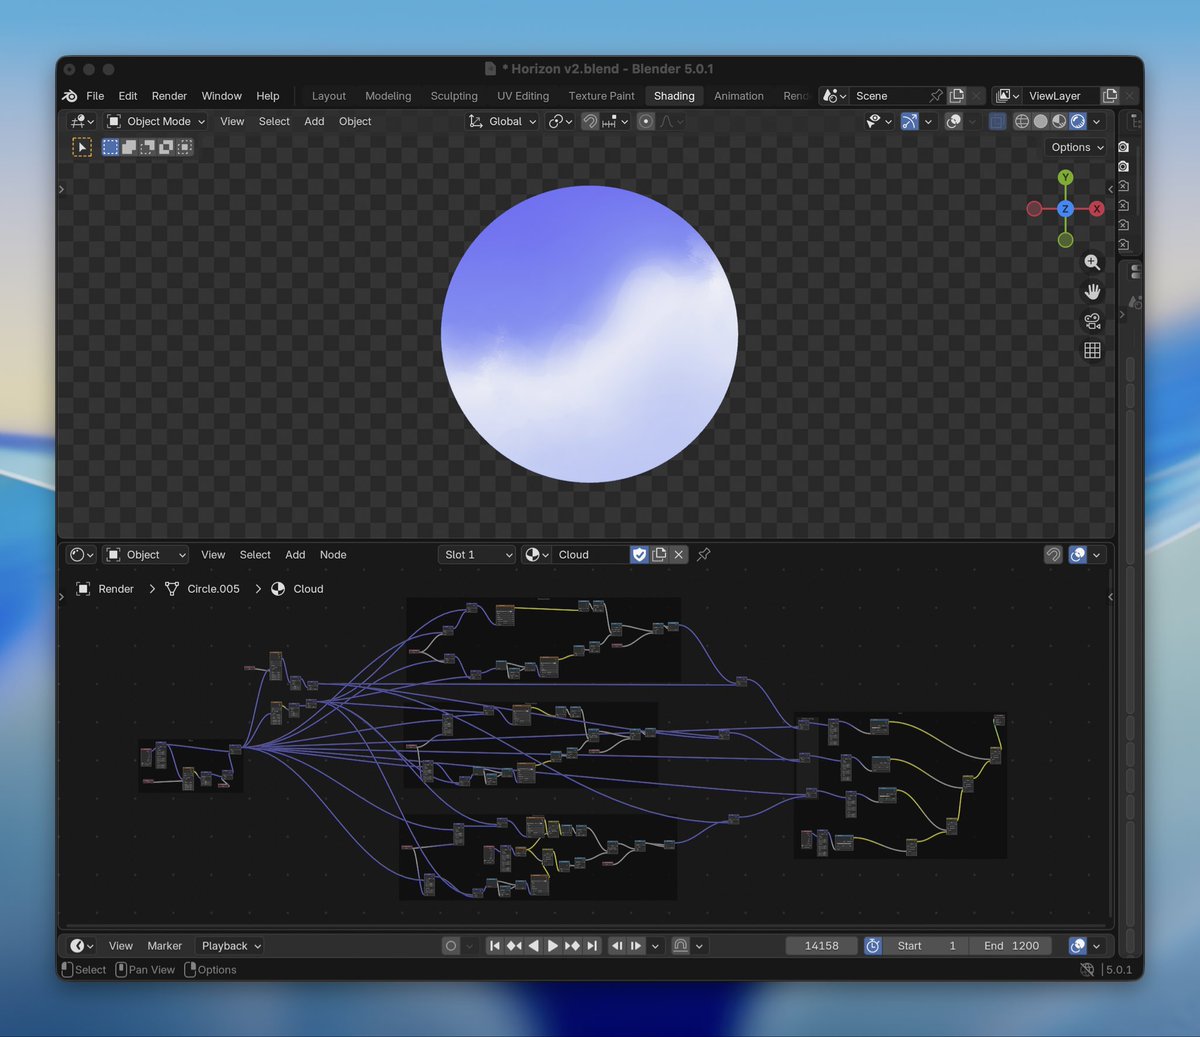Jump to previous keyframe
Image resolution: width=1200 pixels, height=1037 pixels.
[514, 946]
